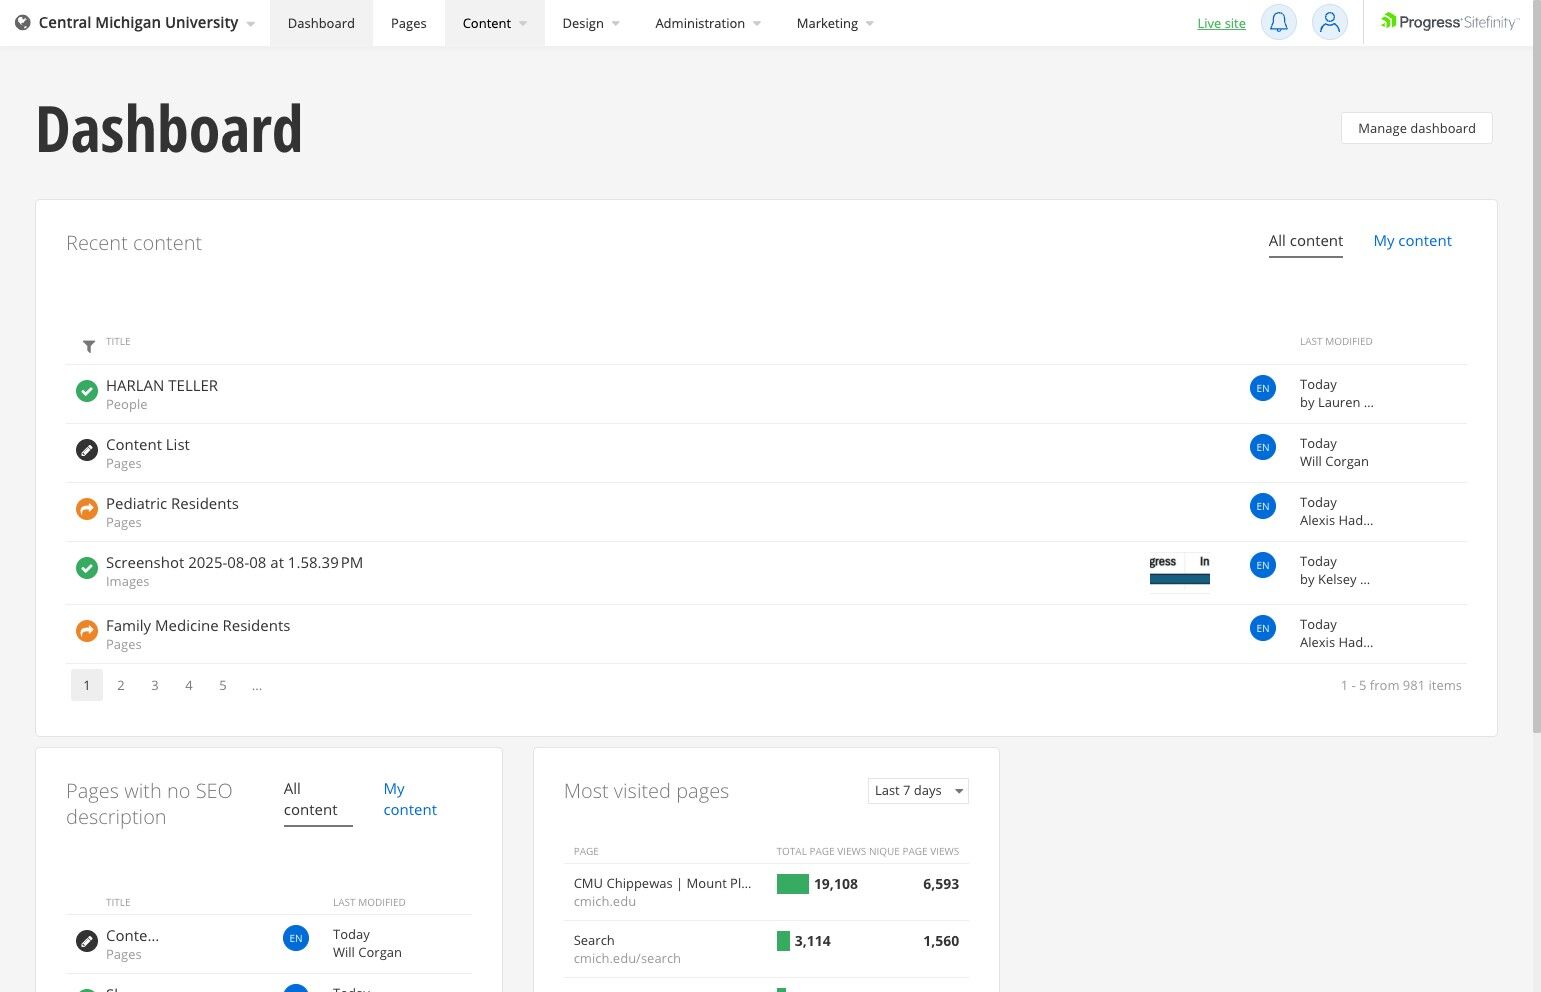1541x992 pixels.
Task: Open the Content List page item
Action: pos(148,445)
